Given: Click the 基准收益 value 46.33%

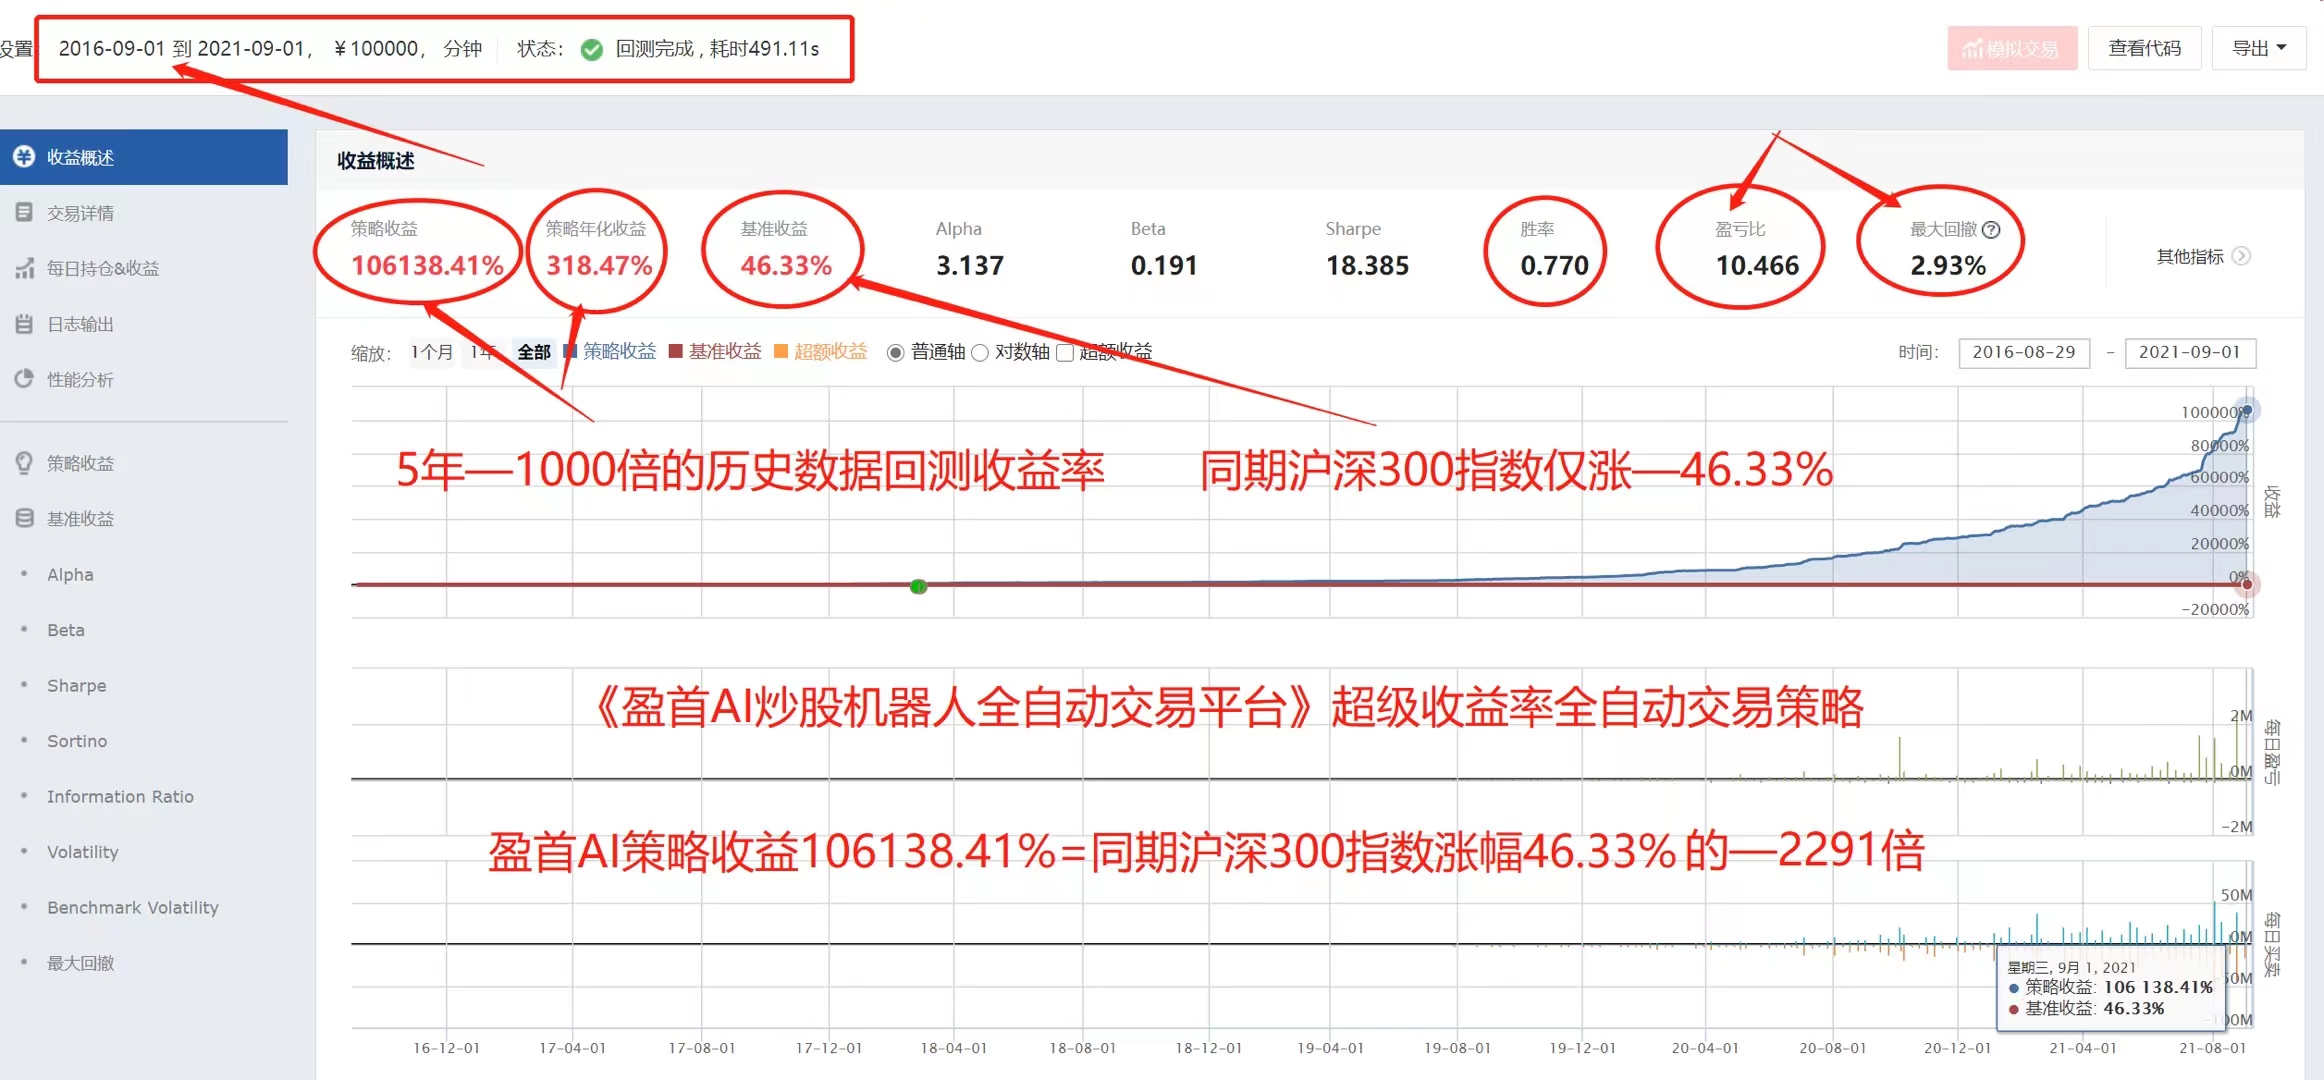Looking at the screenshot, I should 786,265.
